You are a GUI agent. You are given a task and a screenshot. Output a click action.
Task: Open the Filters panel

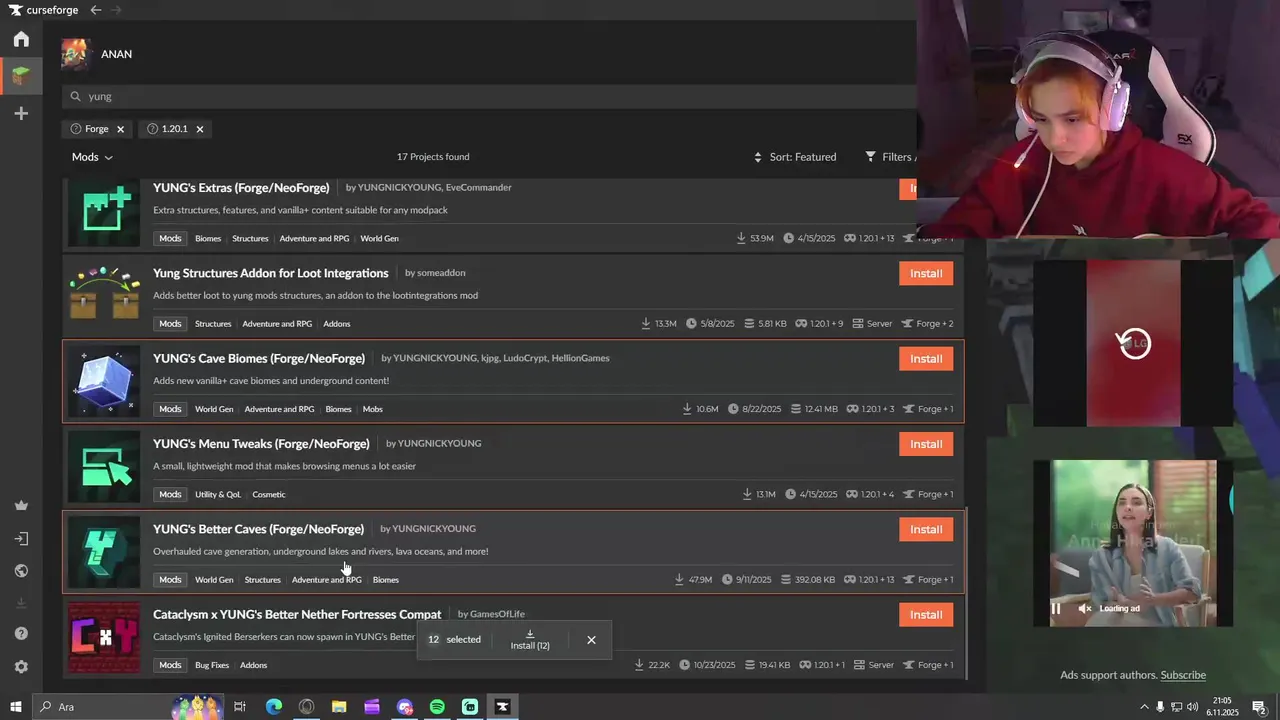(x=890, y=157)
